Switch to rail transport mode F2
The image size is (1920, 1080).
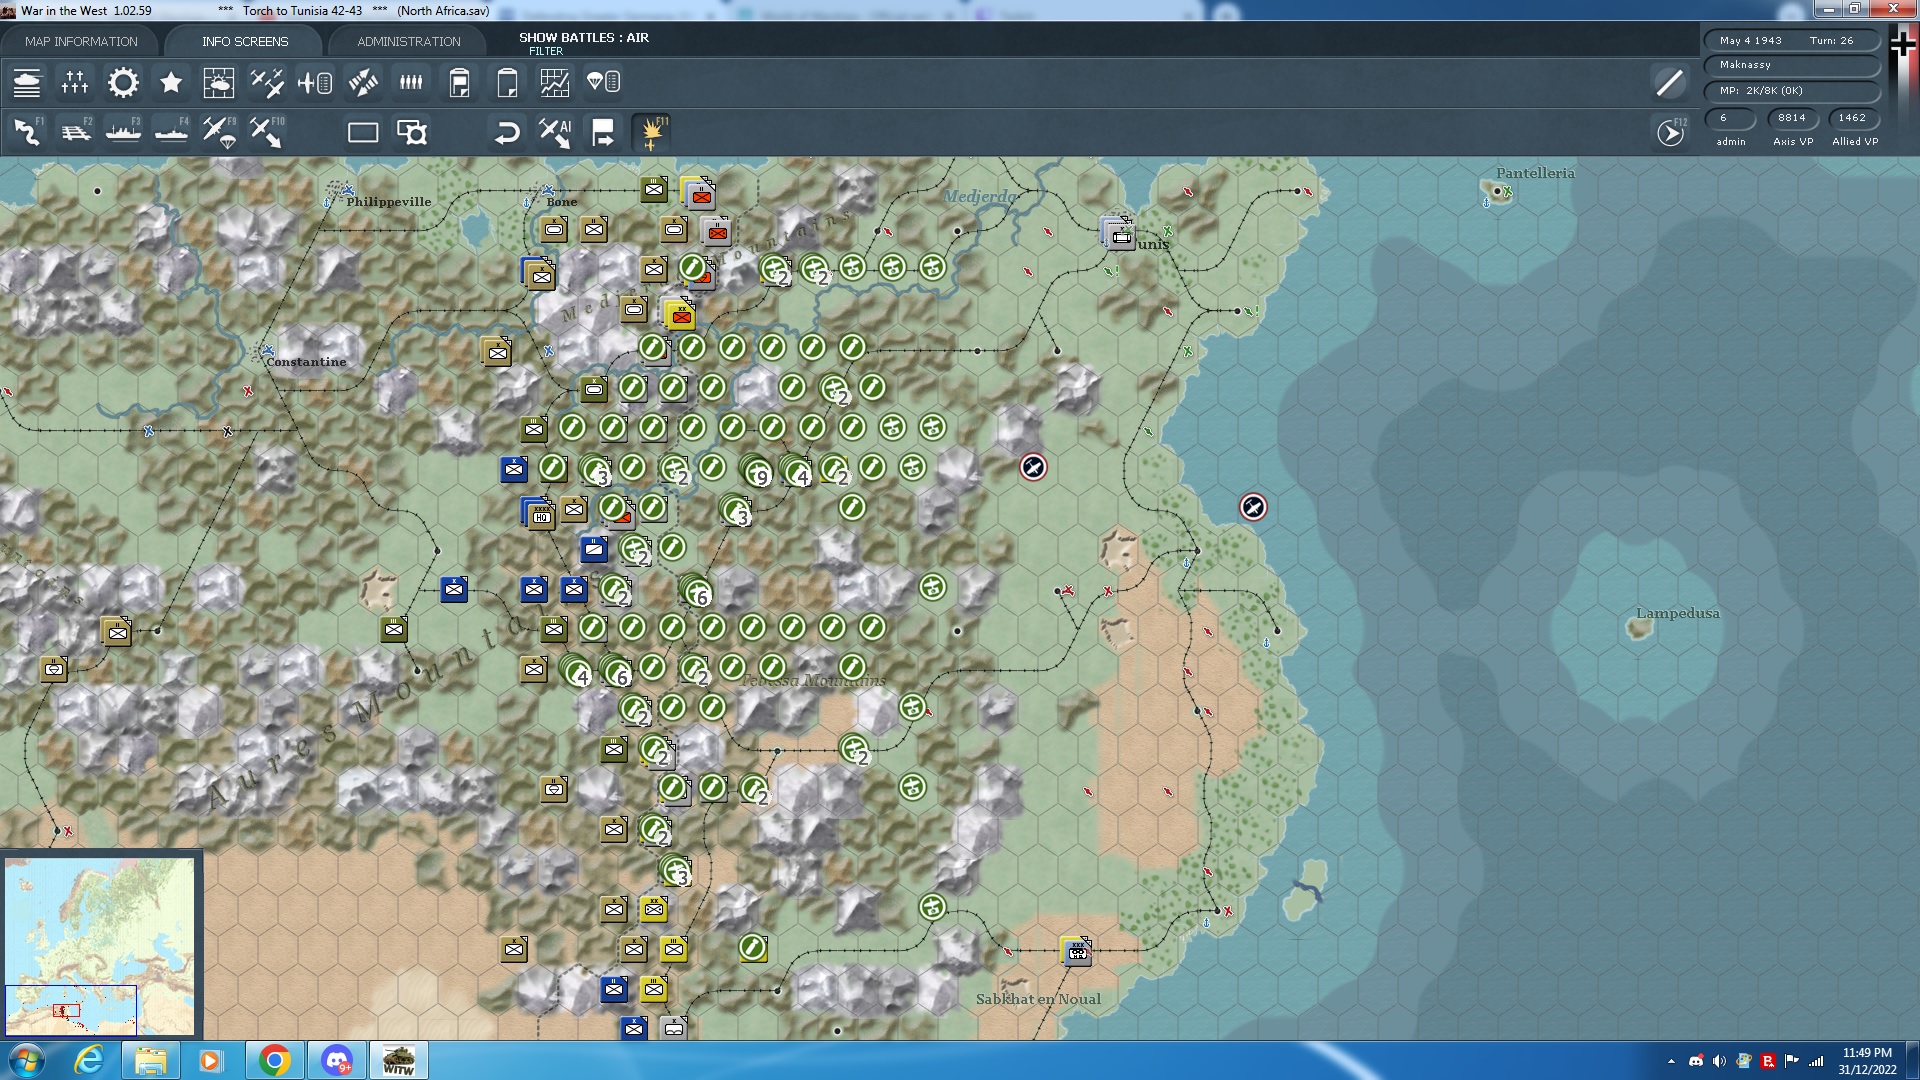point(76,131)
